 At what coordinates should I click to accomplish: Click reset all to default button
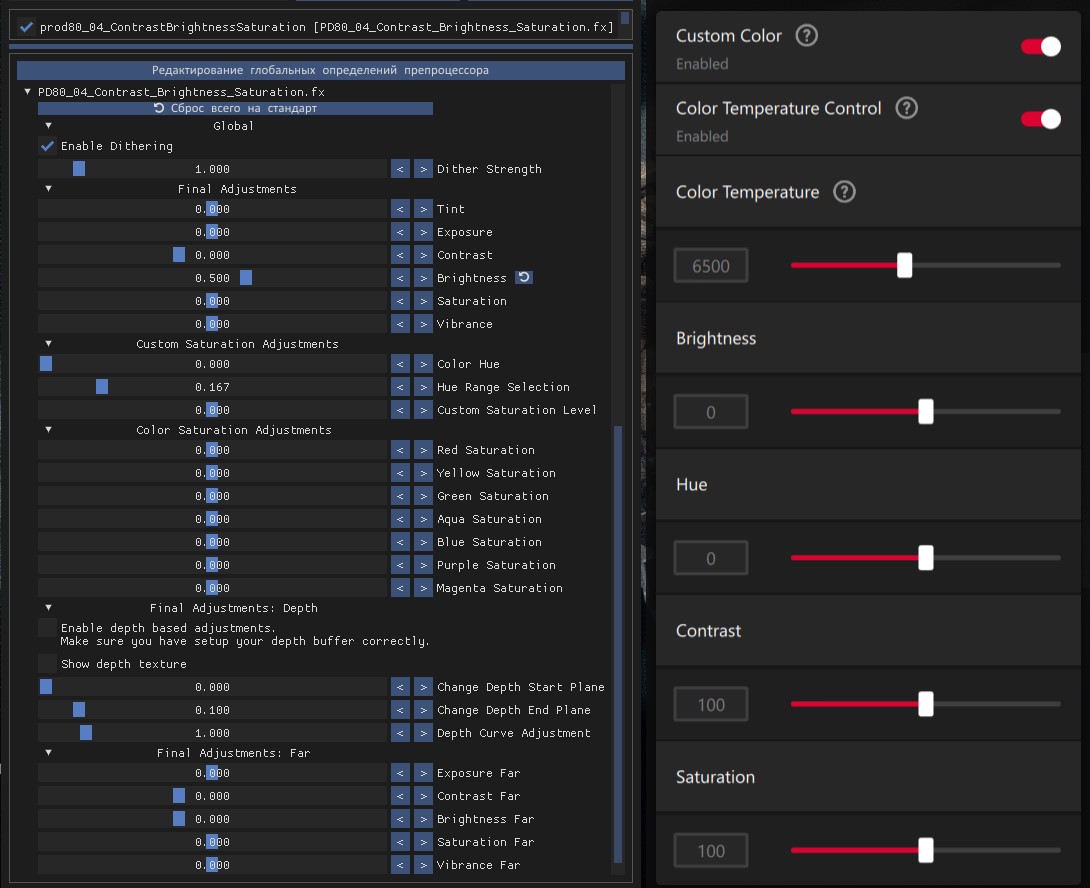coord(235,108)
